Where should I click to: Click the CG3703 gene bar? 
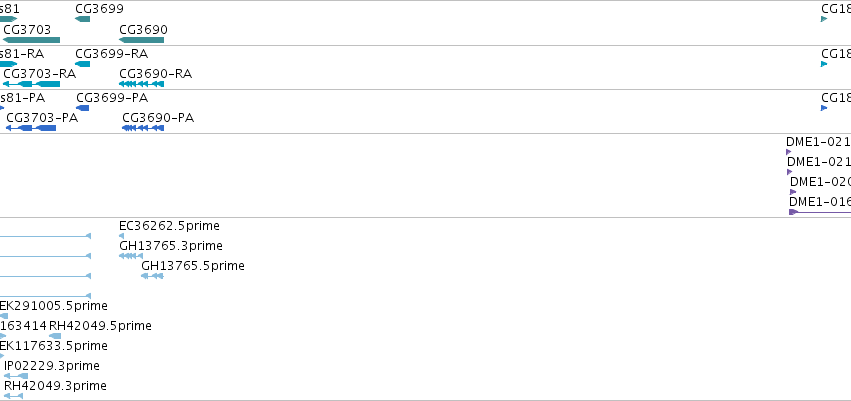(x=31, y=40)
